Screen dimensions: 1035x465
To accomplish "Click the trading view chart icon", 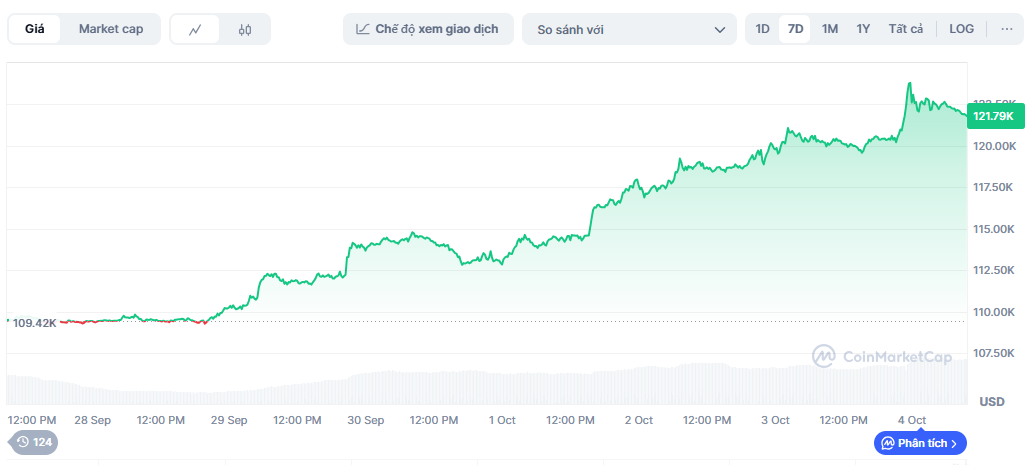I will pos(363,29).
